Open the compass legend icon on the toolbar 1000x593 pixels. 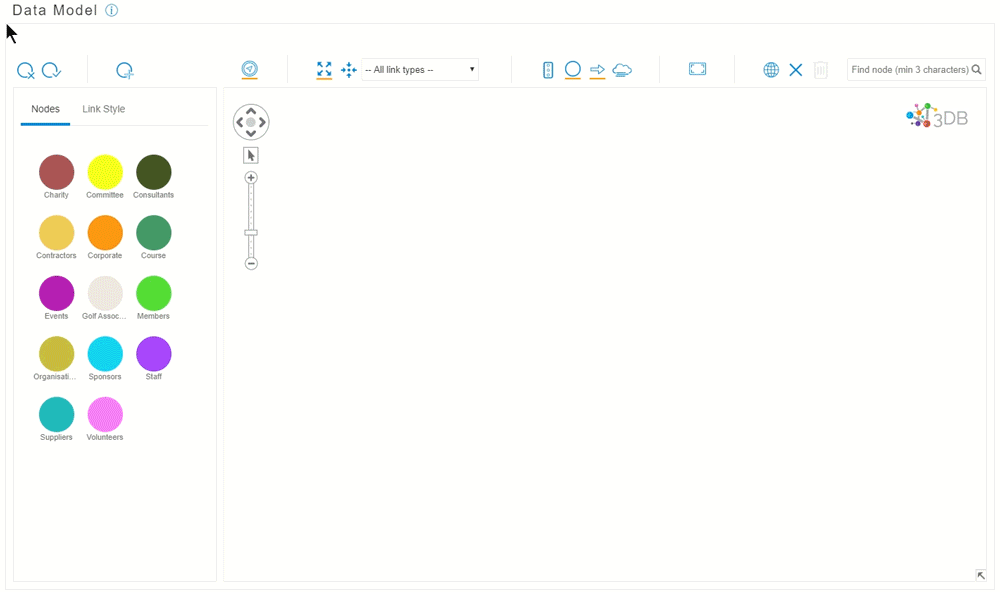pos(249,70)
